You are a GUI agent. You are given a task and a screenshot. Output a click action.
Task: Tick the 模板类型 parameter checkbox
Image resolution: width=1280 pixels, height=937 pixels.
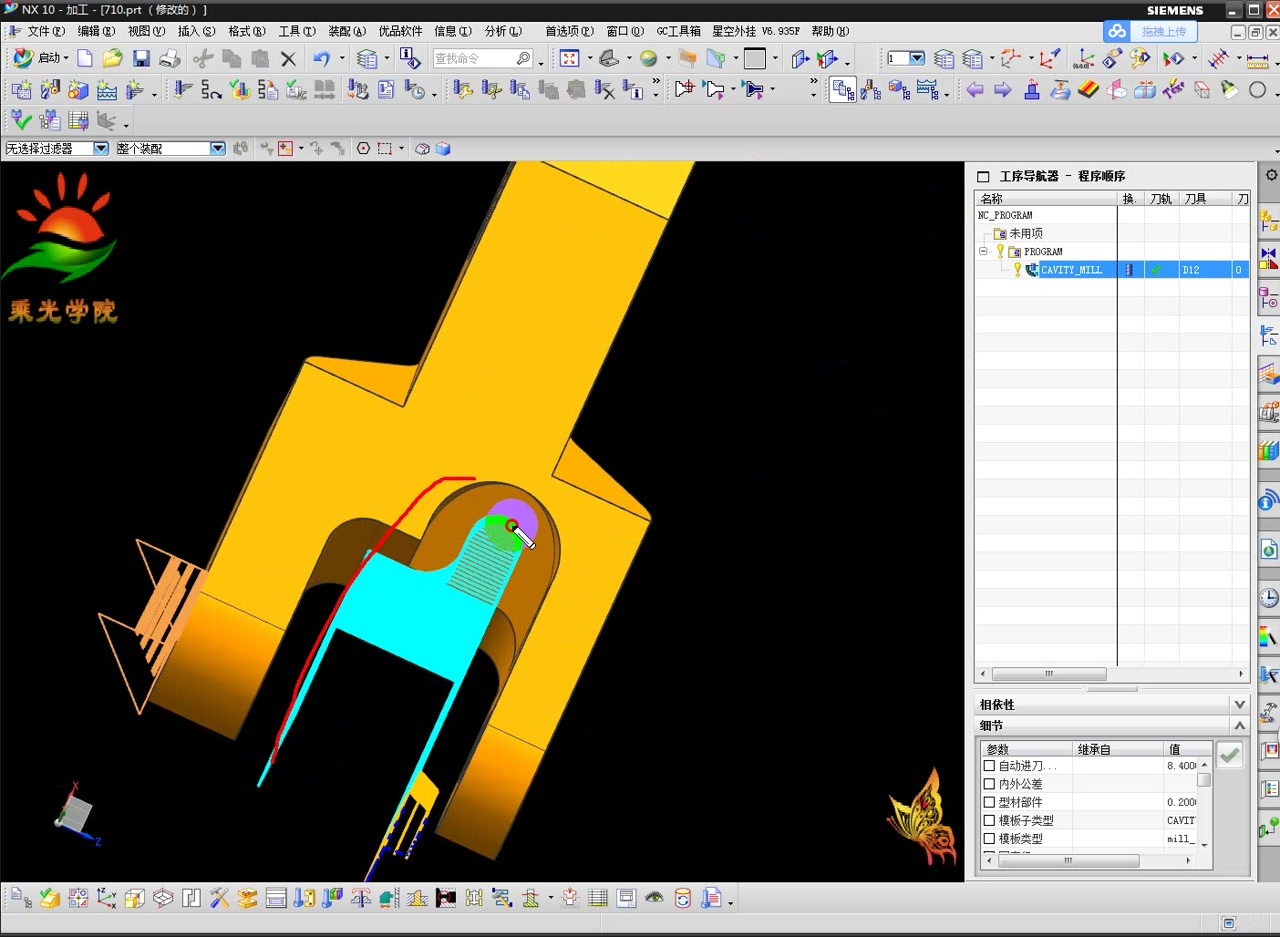point(989,839)
